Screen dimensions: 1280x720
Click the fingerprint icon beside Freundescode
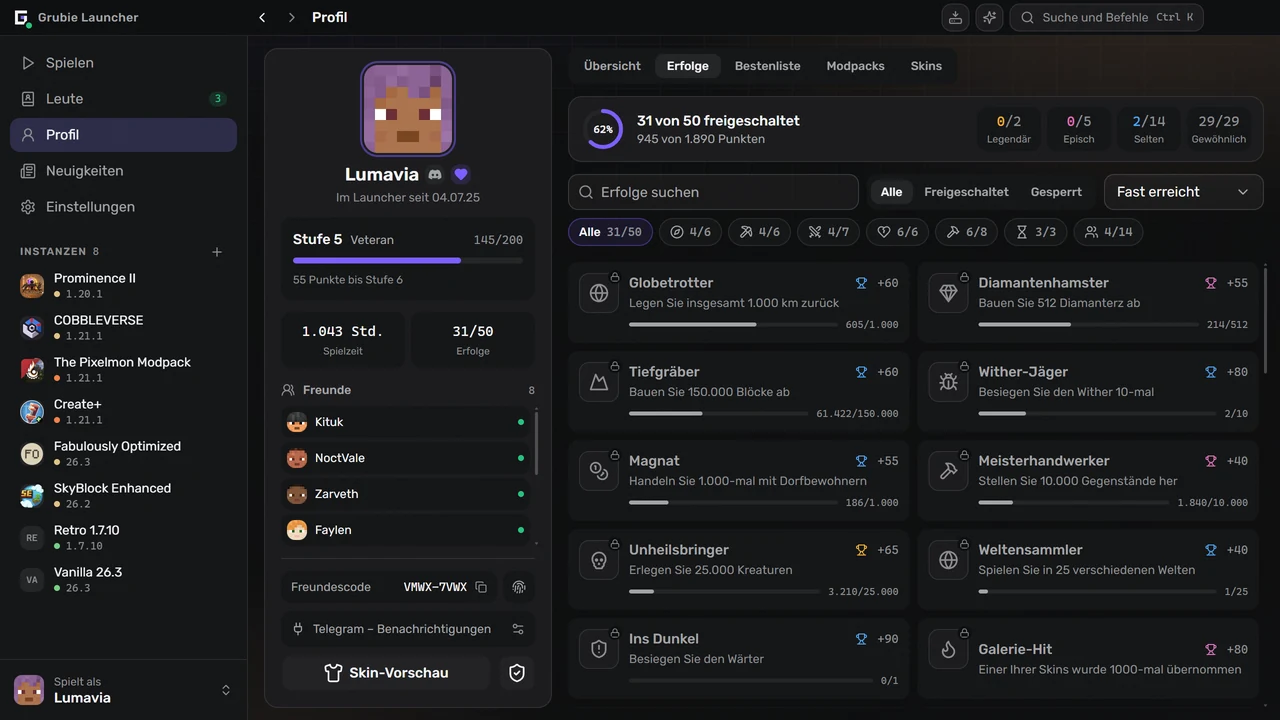pyautogui.click(x=518, y=587)
